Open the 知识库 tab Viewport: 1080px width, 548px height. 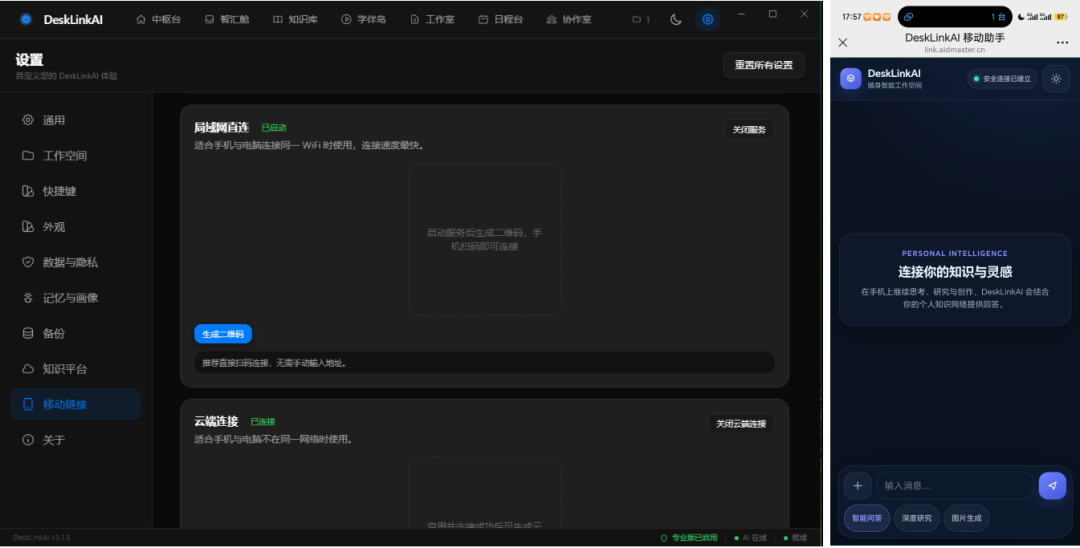click(x=295, y=19)
